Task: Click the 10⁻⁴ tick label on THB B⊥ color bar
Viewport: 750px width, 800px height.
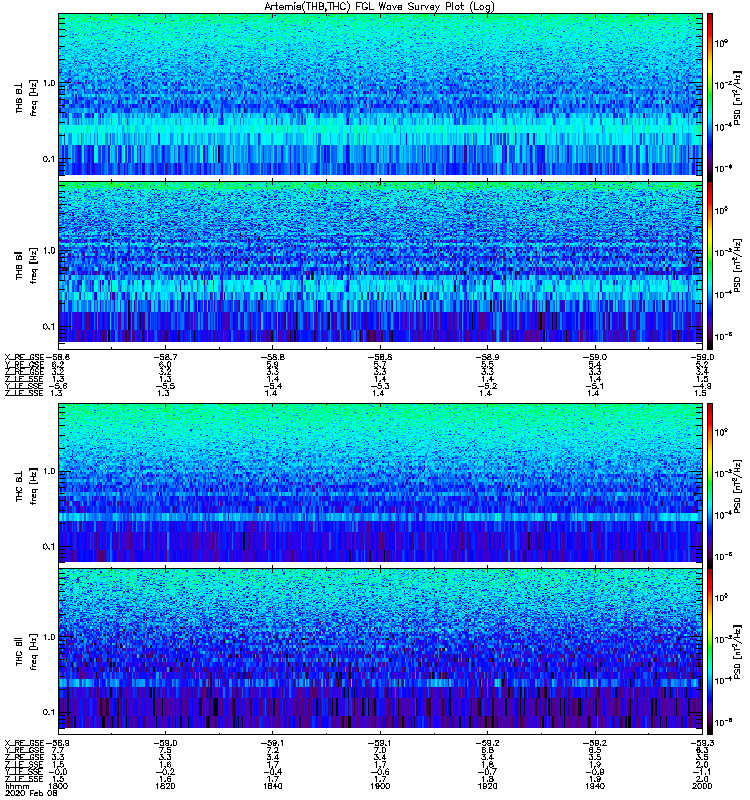Action: pyautogui.click(x=722, y=127)
